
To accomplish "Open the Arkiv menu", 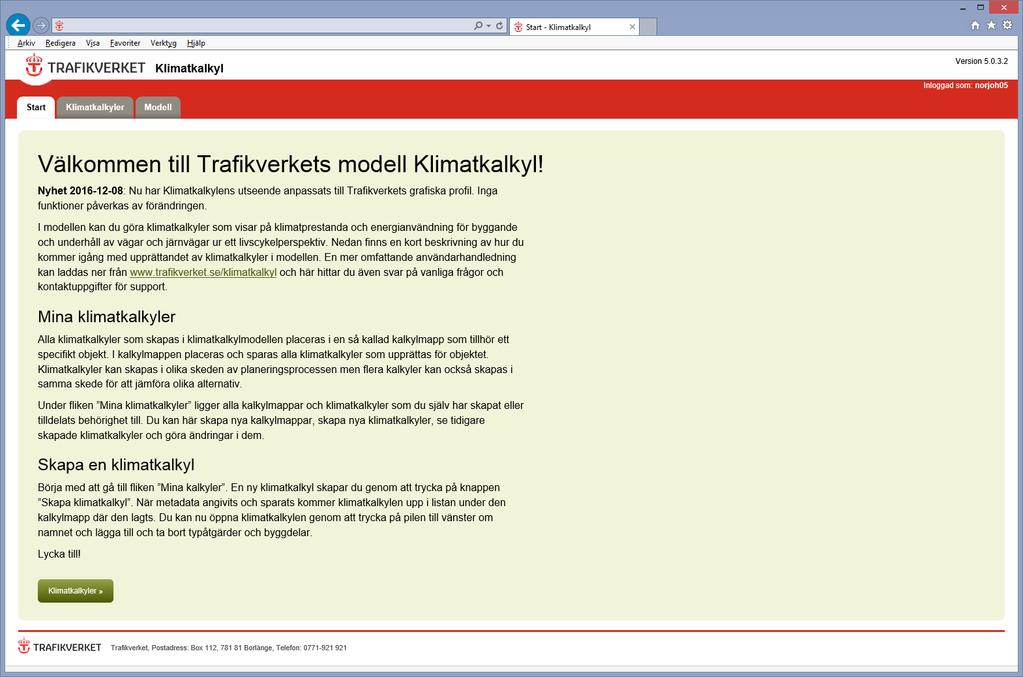I will (x=26, y=43).
